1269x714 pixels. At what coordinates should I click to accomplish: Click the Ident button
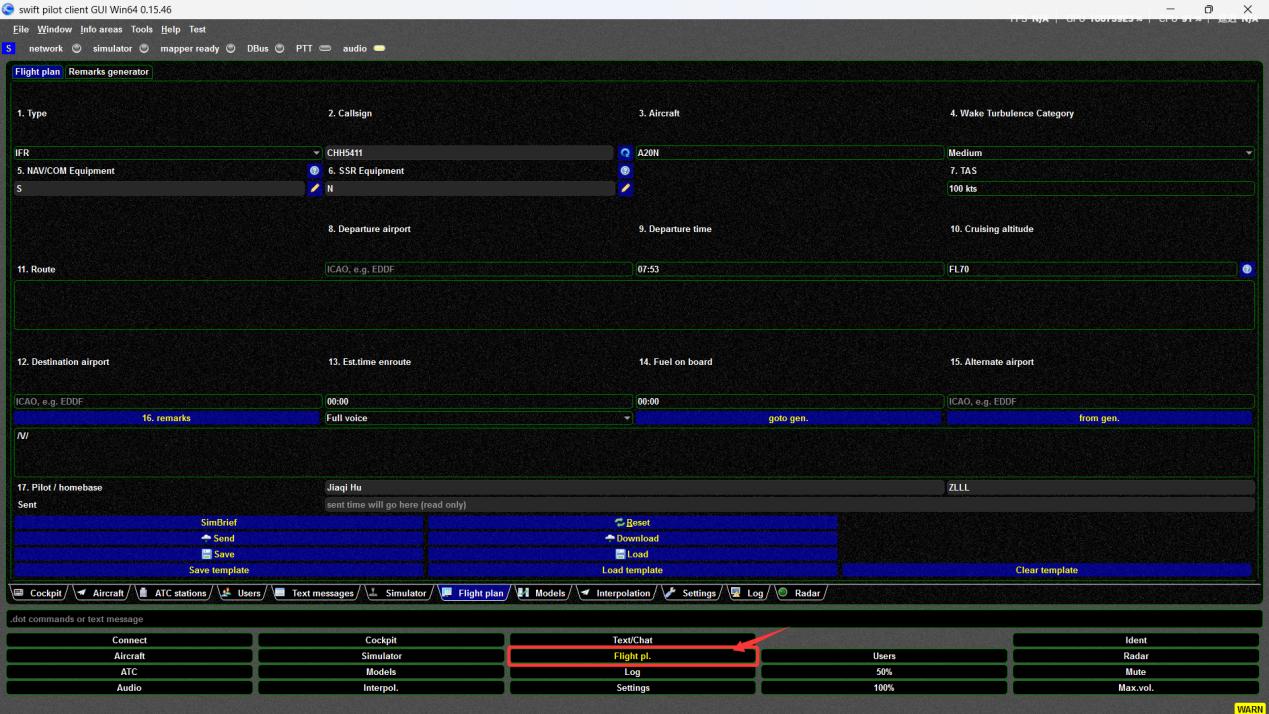coord(1136,640)
